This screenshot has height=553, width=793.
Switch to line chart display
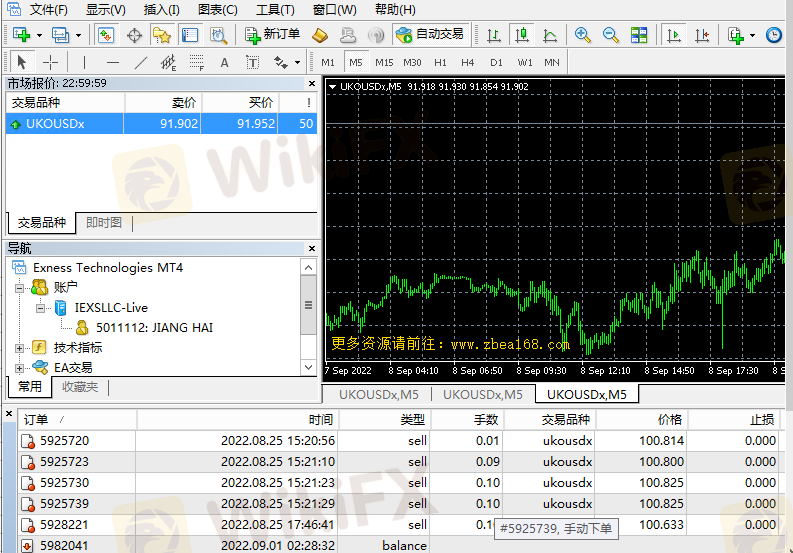550,35
